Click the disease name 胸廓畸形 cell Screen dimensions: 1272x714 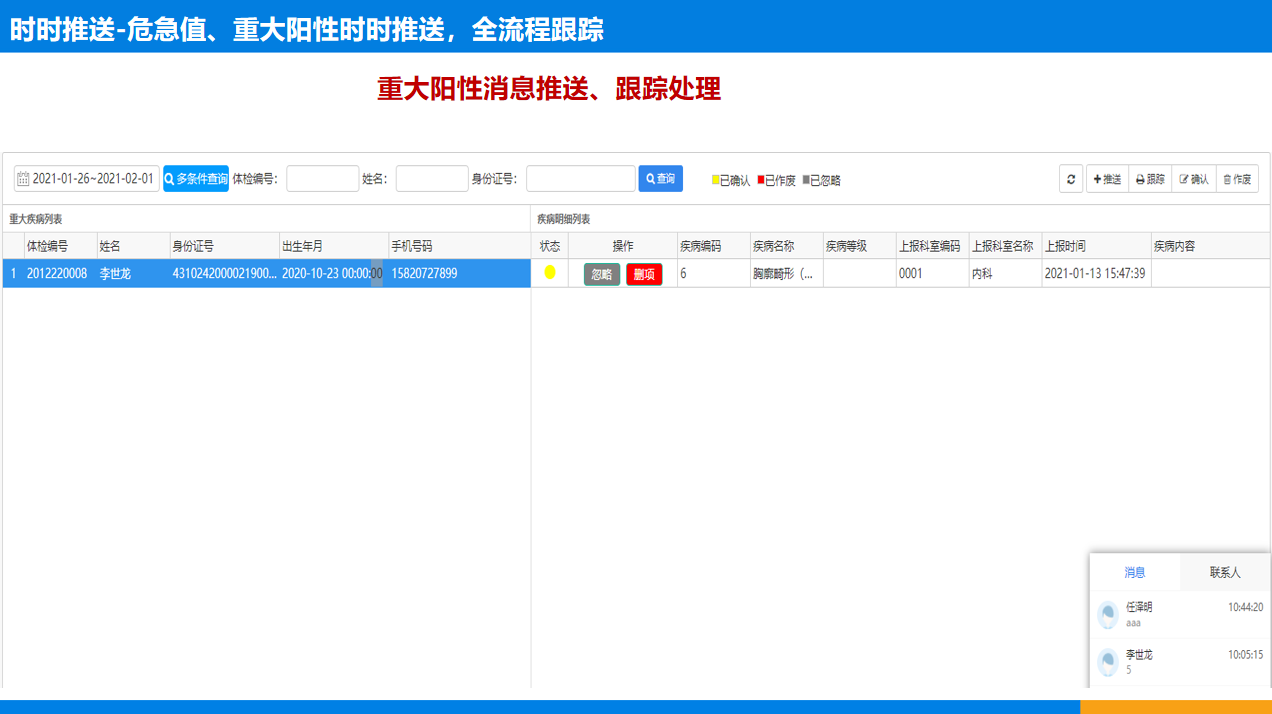pyautogui.click(x=787, y=273)
